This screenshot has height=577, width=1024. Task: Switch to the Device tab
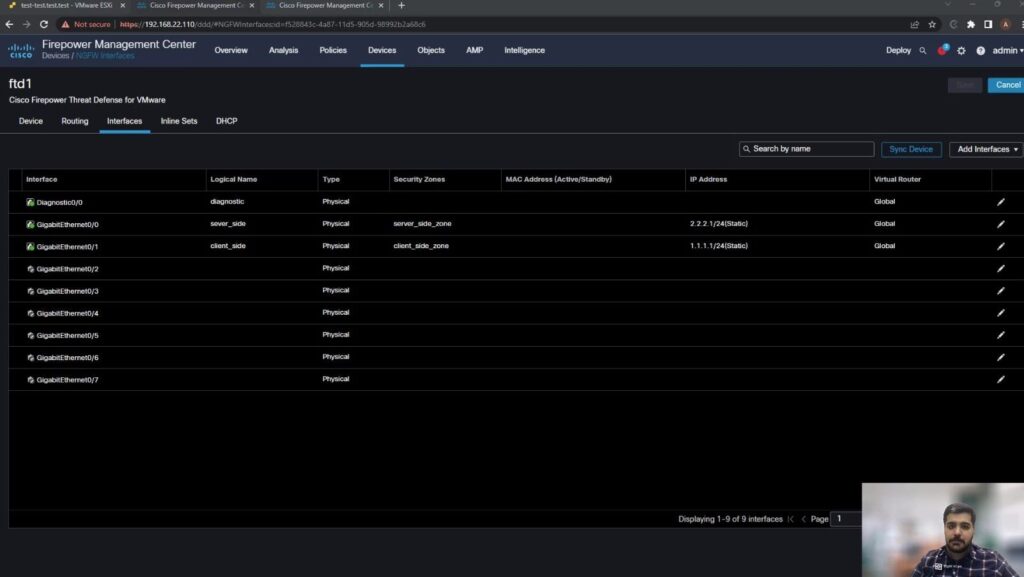(x=31, y=121)
